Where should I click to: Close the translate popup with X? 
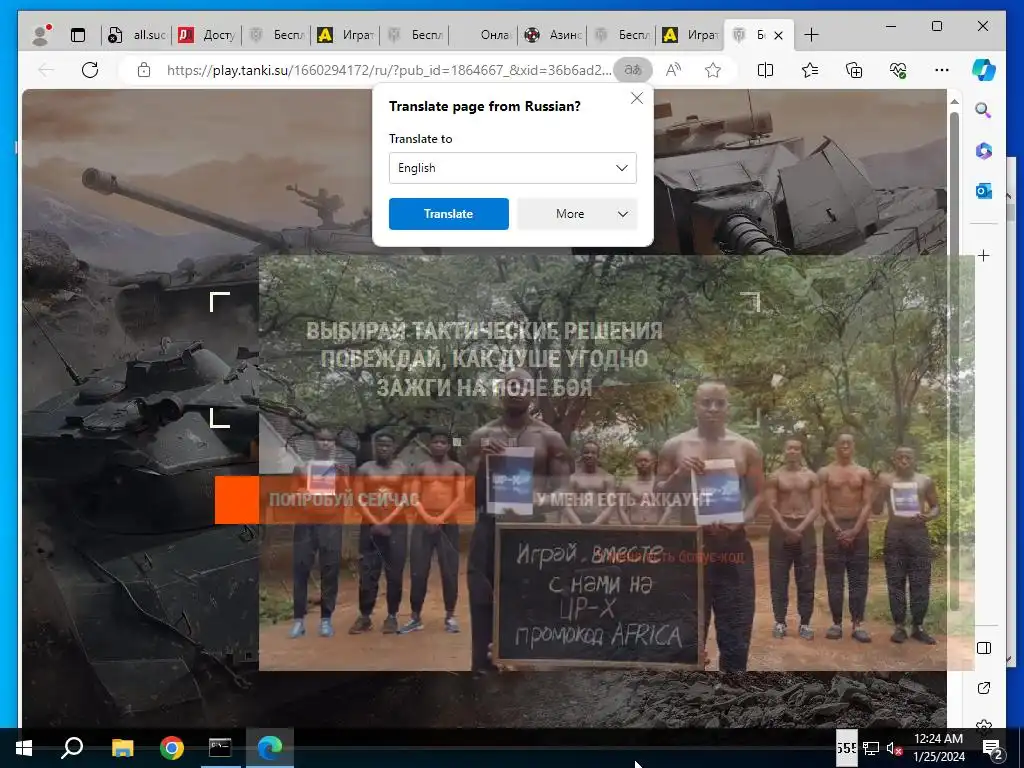637,98
